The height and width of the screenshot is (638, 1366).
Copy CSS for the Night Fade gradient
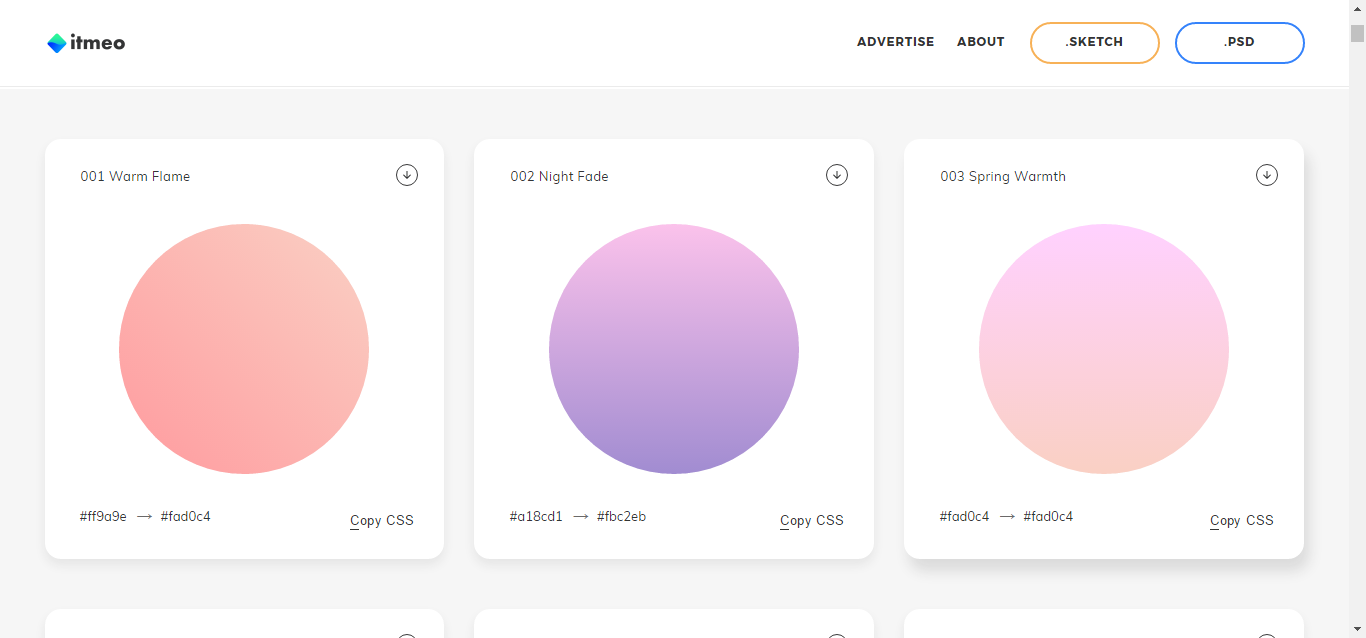[x=812, y=520]
